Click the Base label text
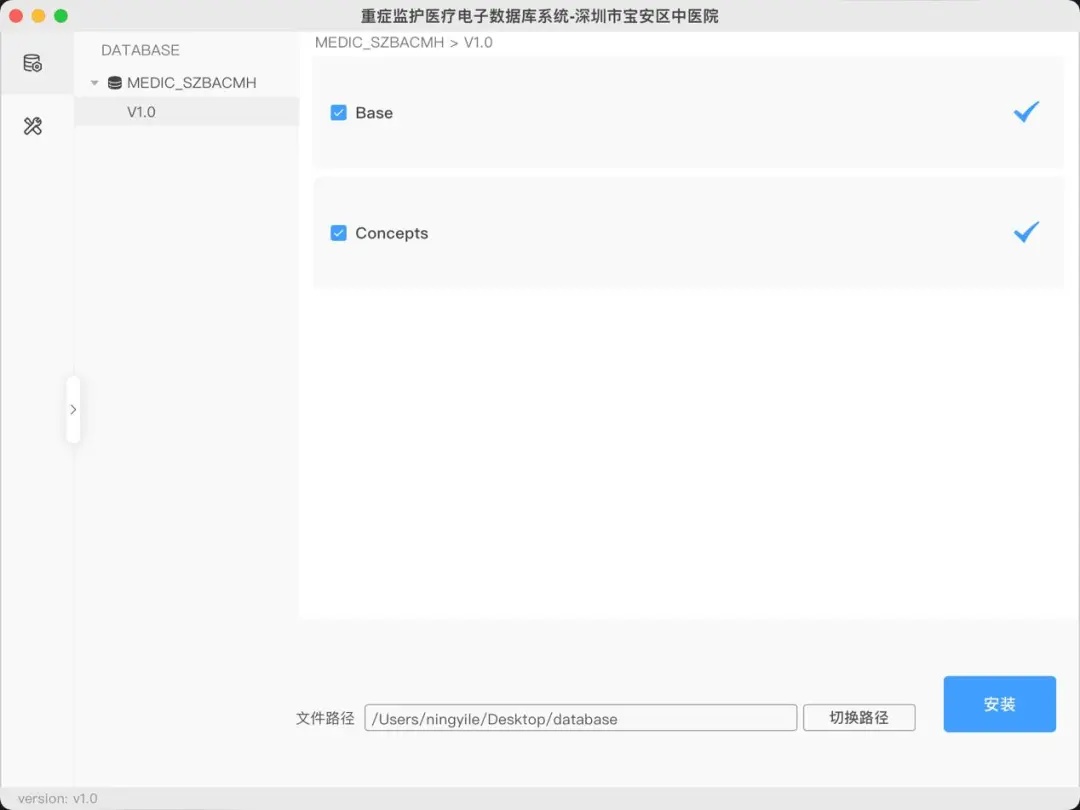1080x810 pixels. coord(374,113)
